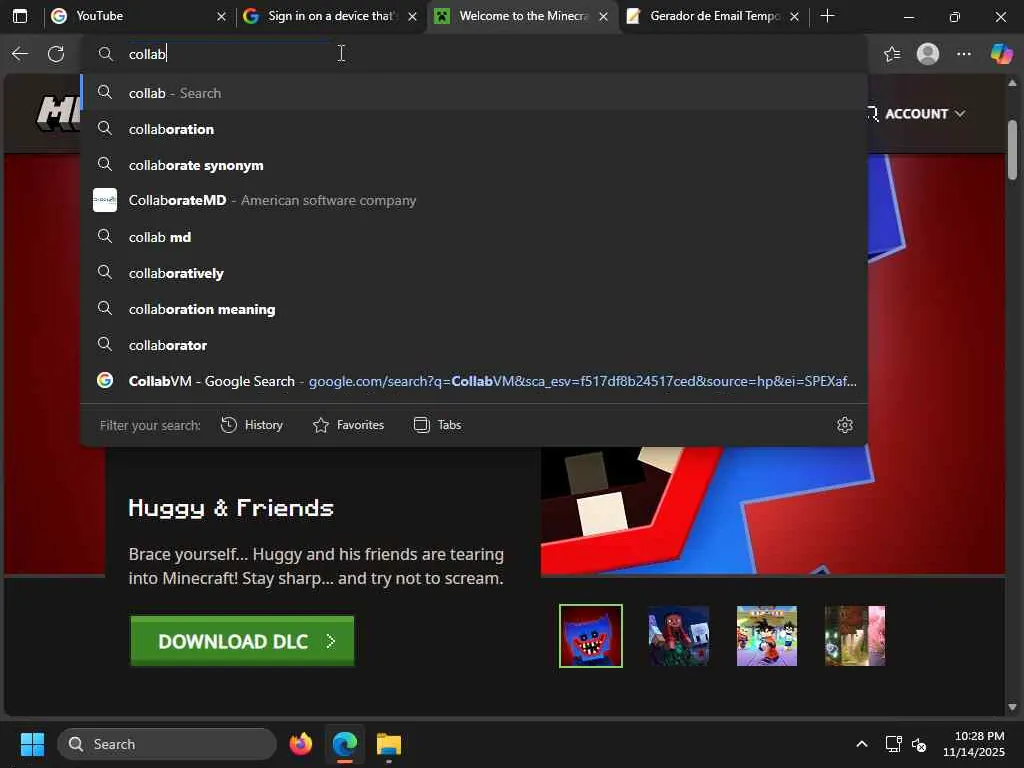Open the new tab plus button
The width and height of the screenshot is (1024, 768).
coord(827,16)
